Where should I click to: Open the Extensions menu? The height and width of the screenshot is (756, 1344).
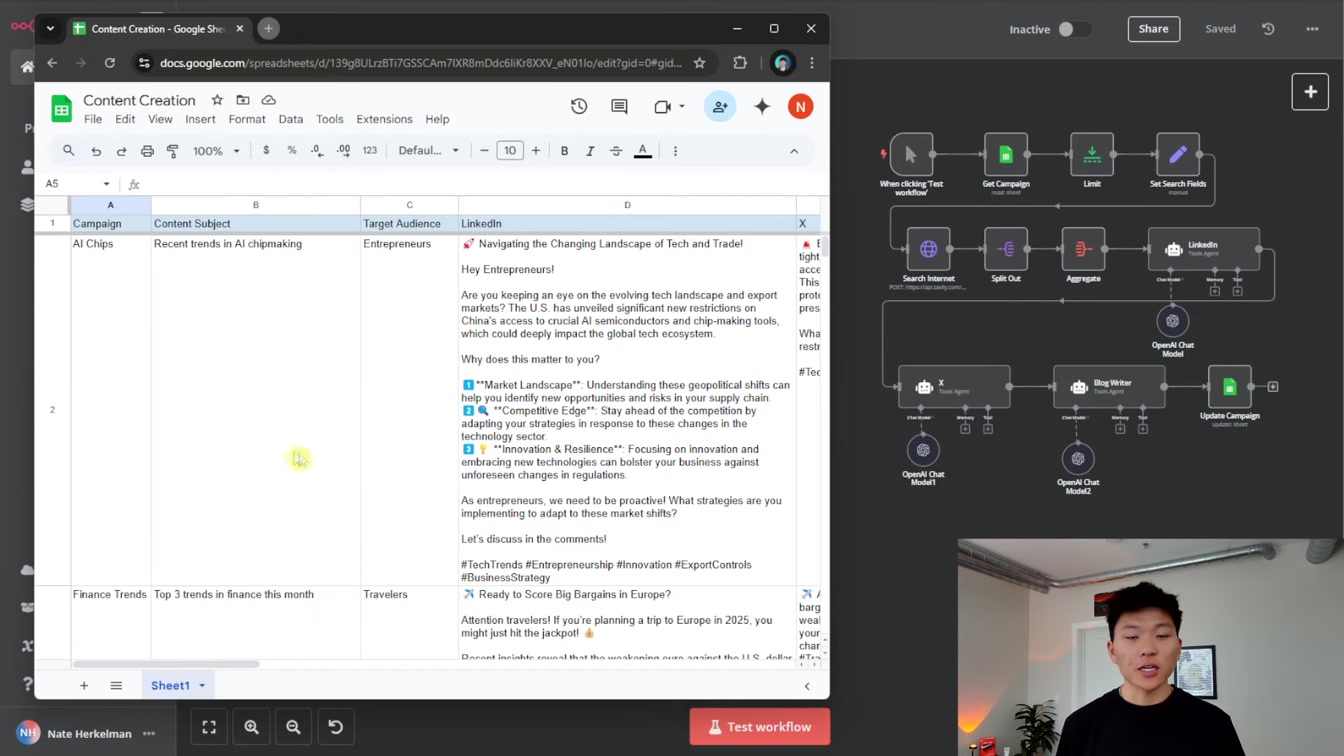coord(384,119)
